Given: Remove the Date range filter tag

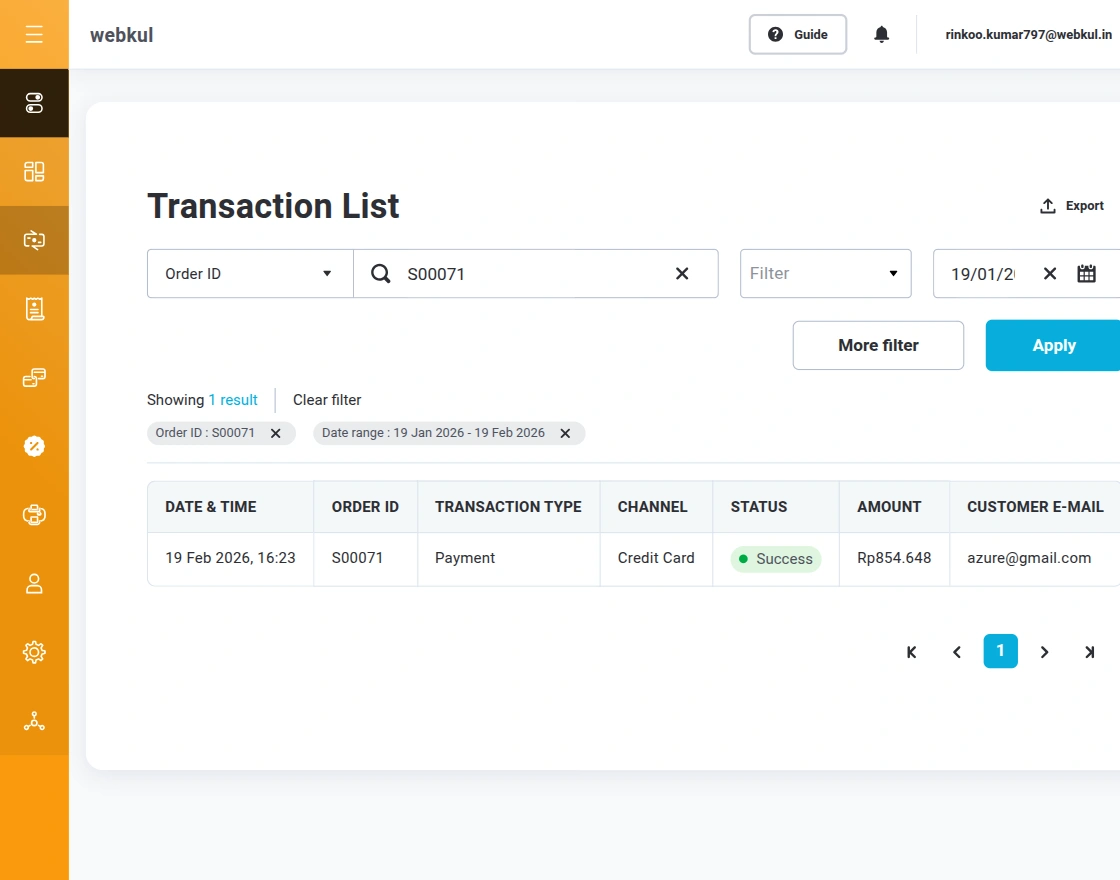Looking at the screenshot, I should point(566,433).
